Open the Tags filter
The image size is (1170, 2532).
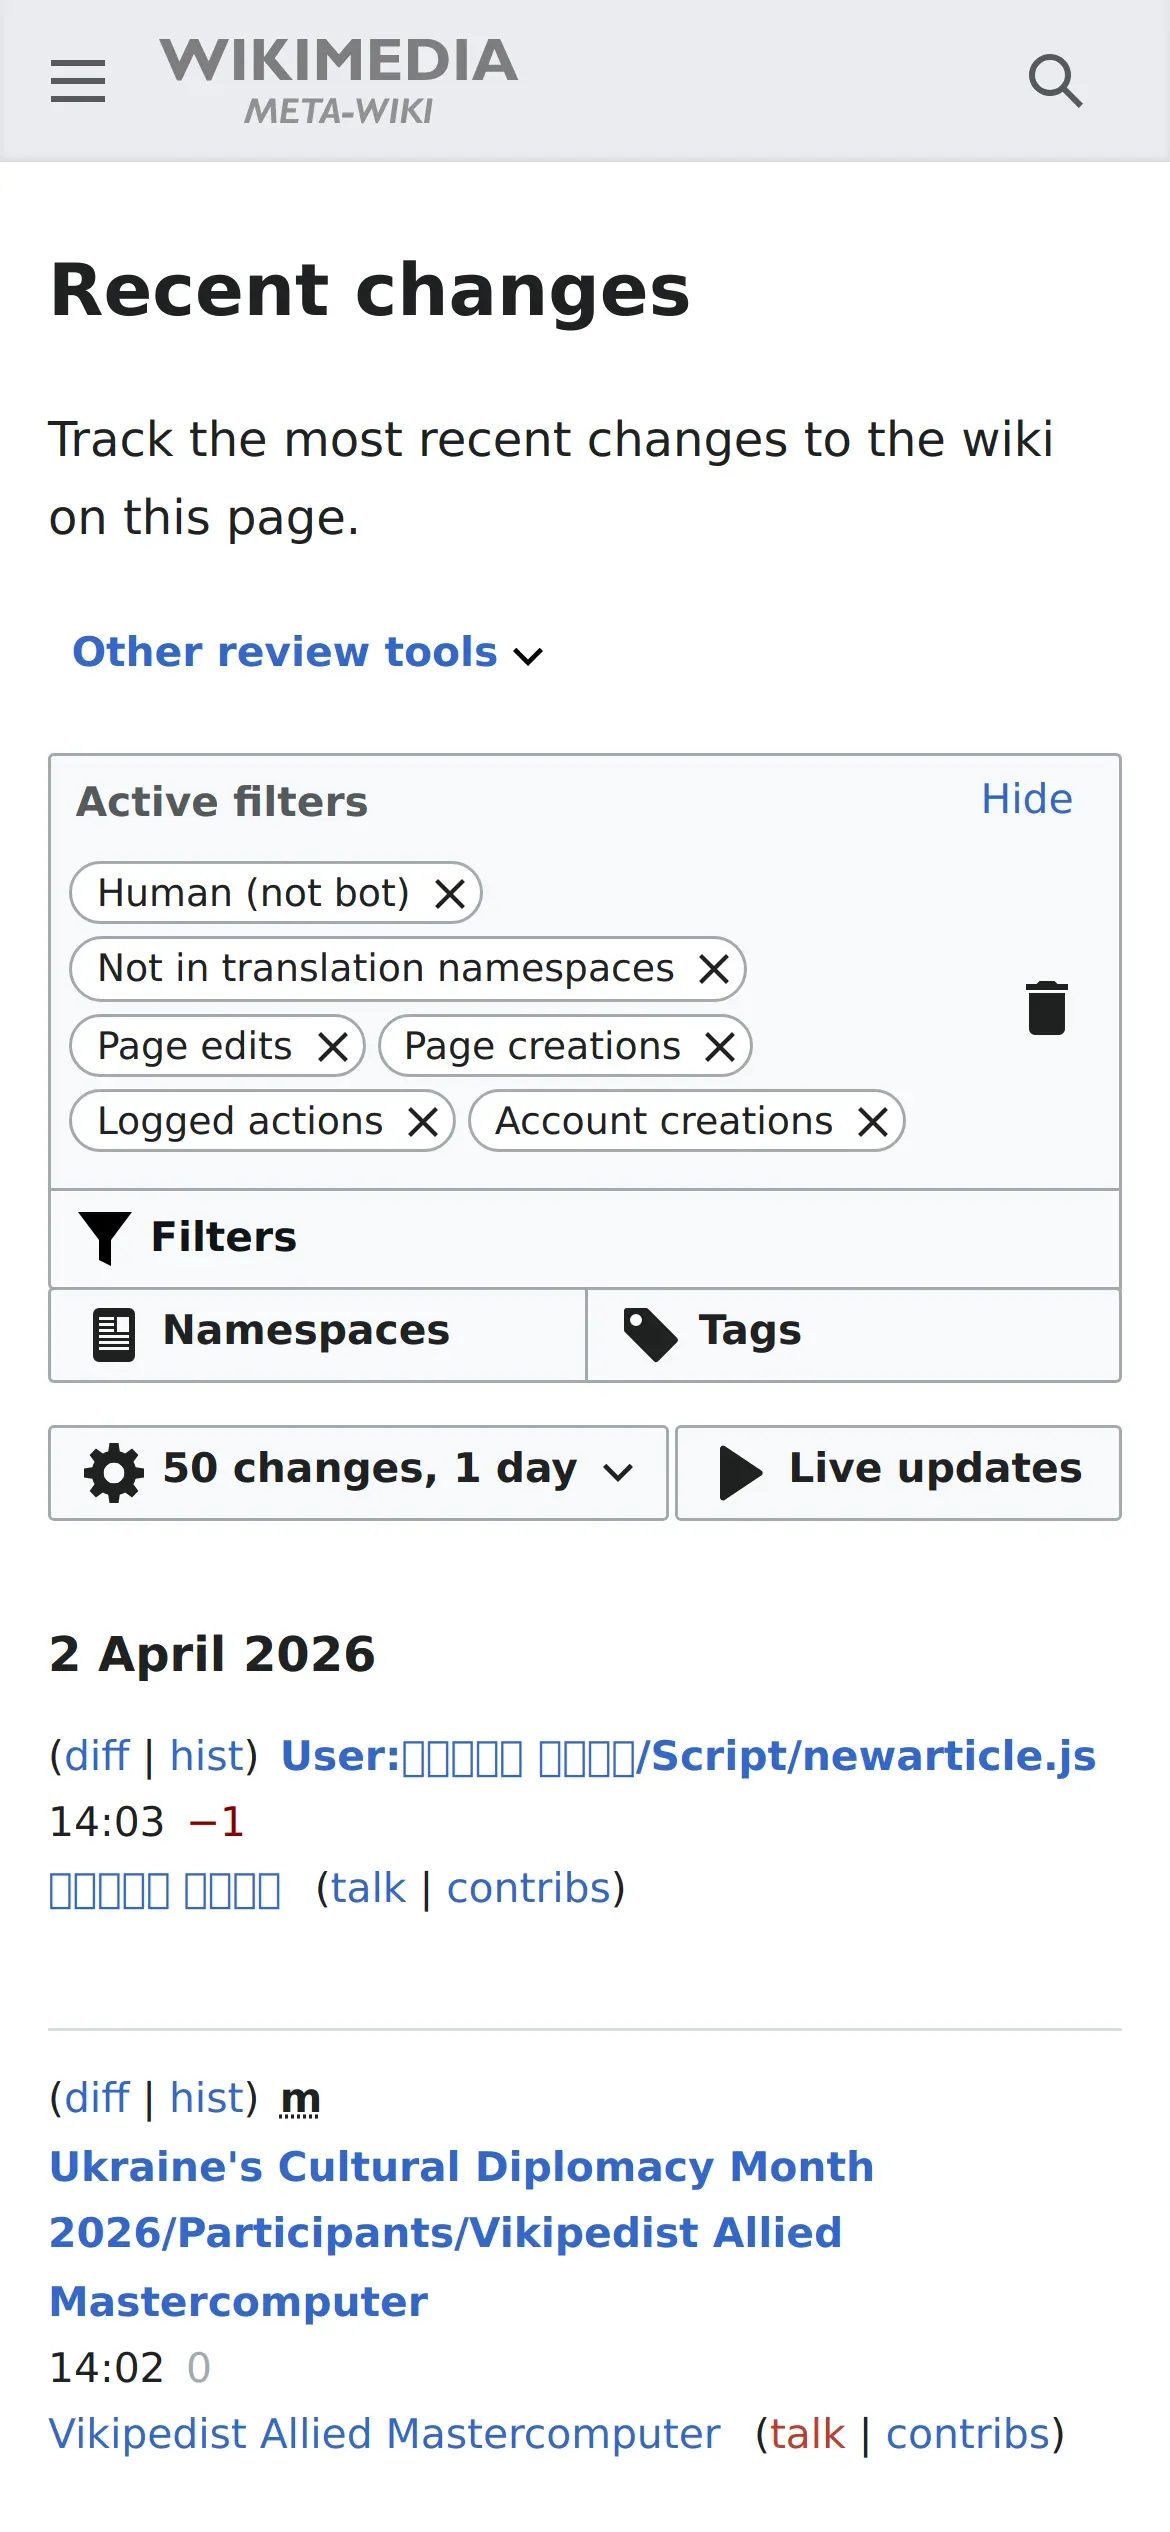853,1334
